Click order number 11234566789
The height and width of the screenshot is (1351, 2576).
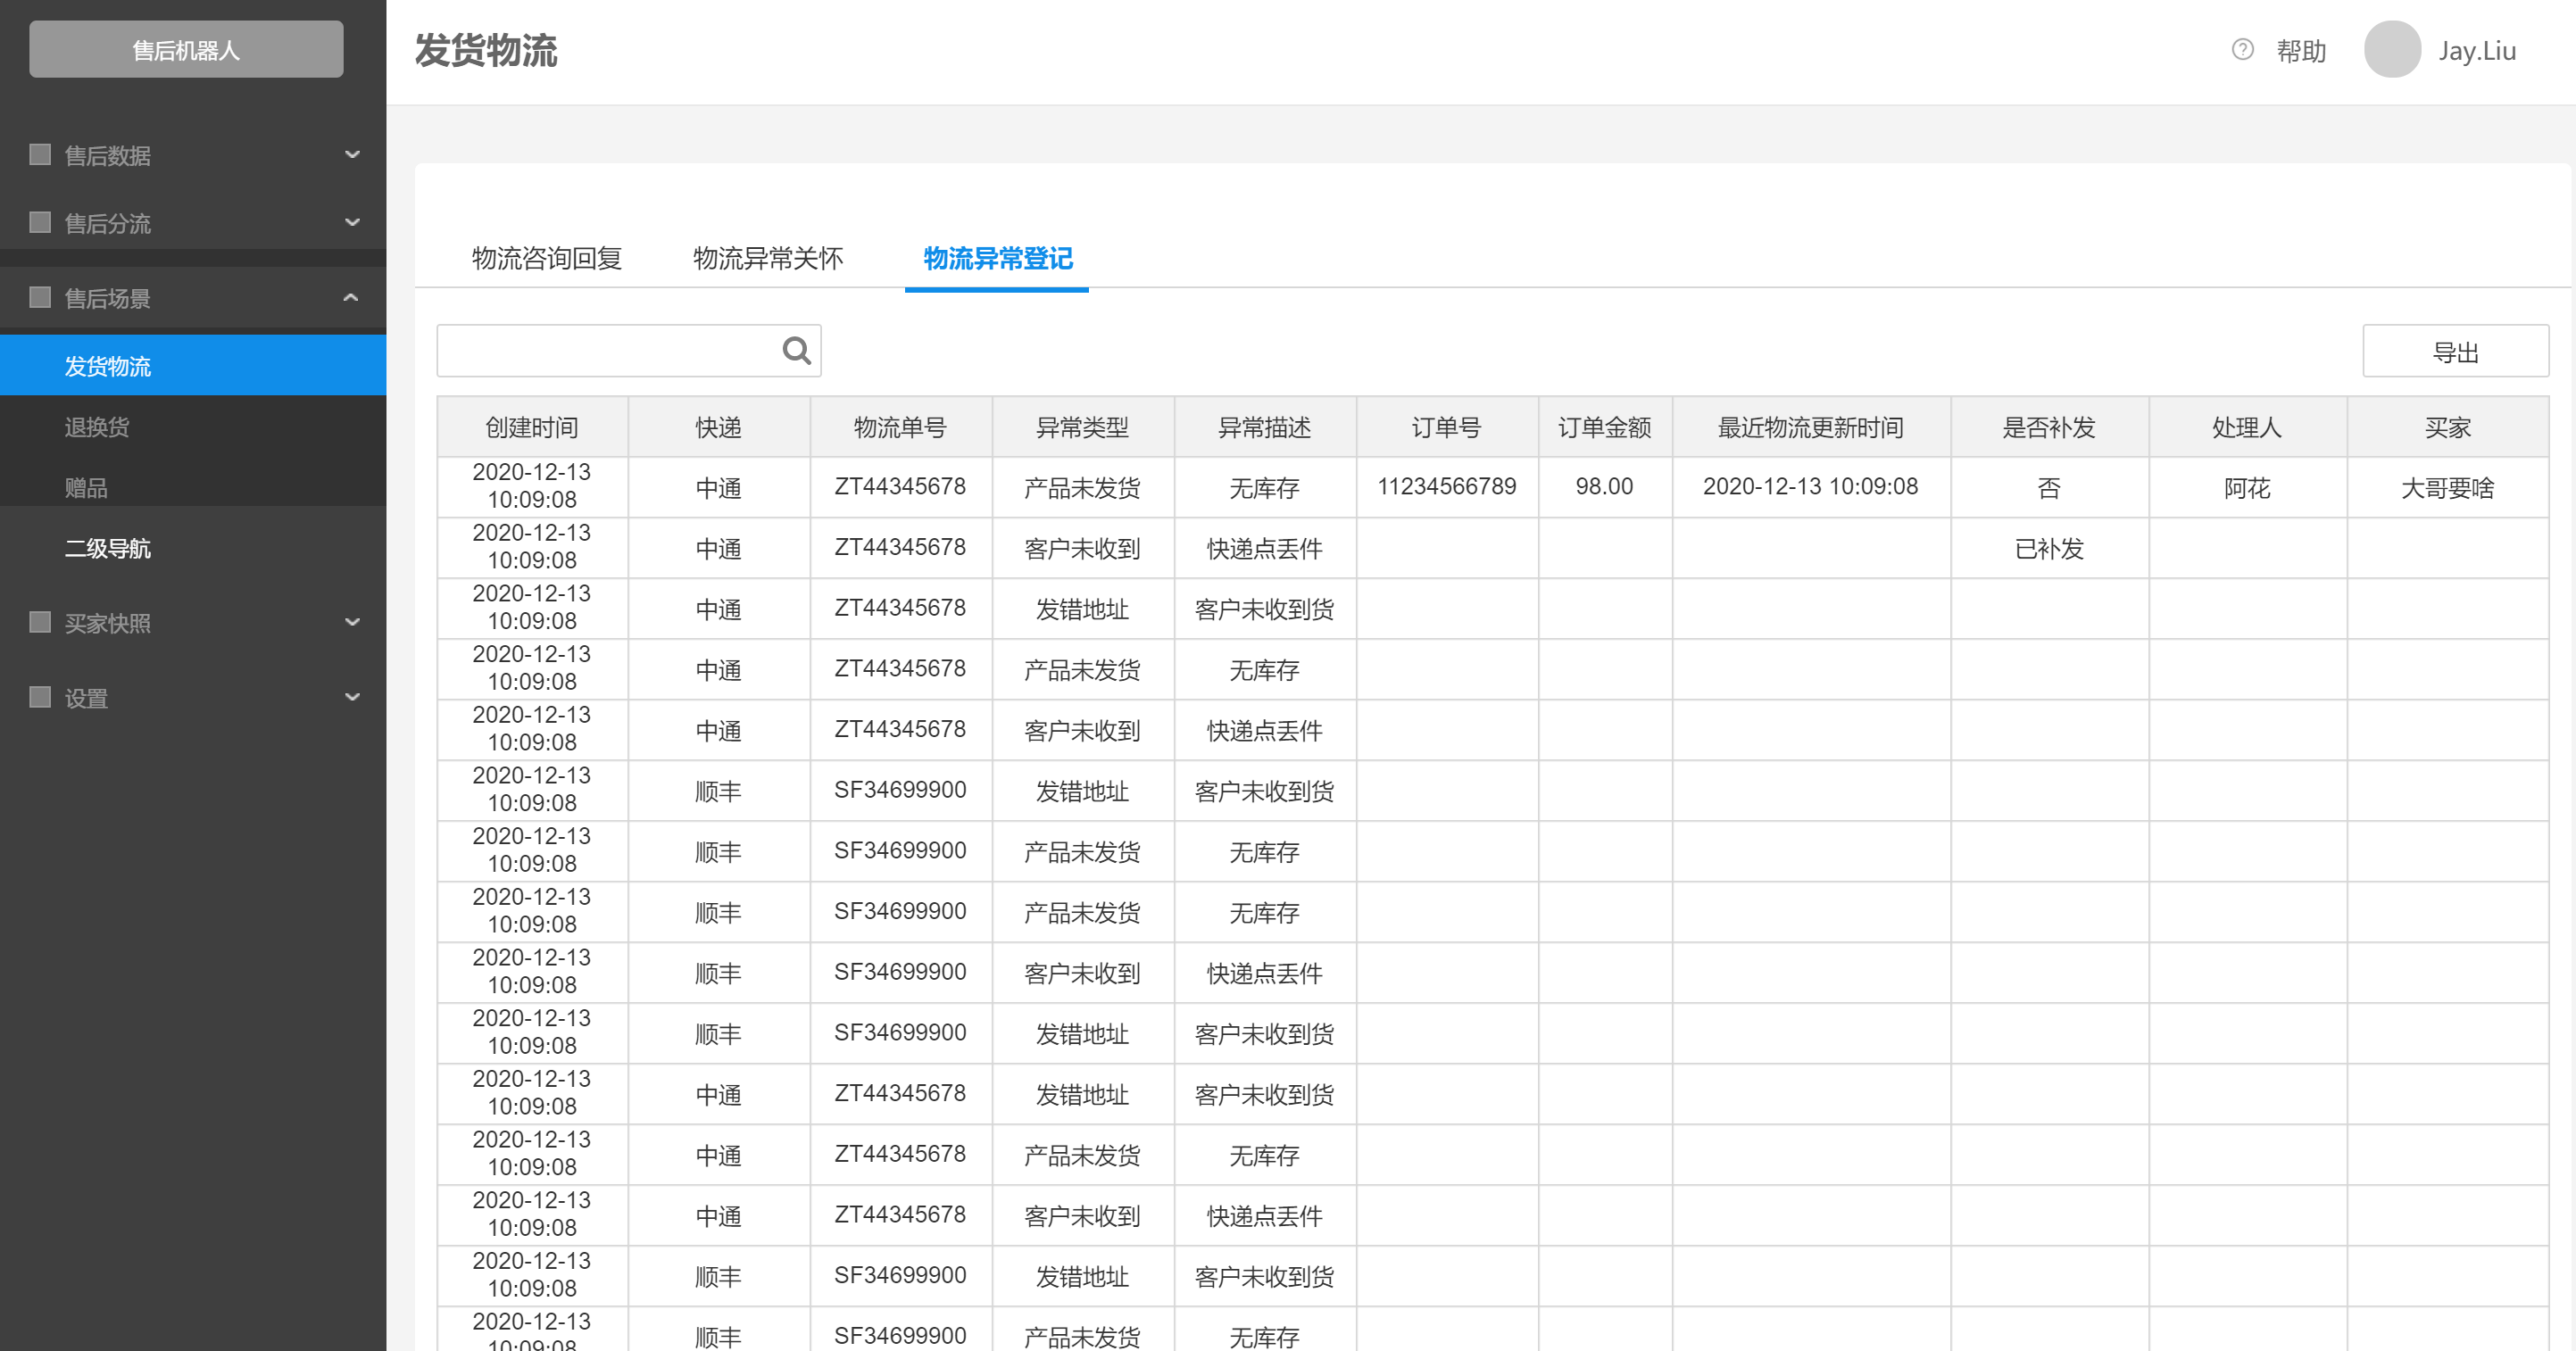[1446, 486]
